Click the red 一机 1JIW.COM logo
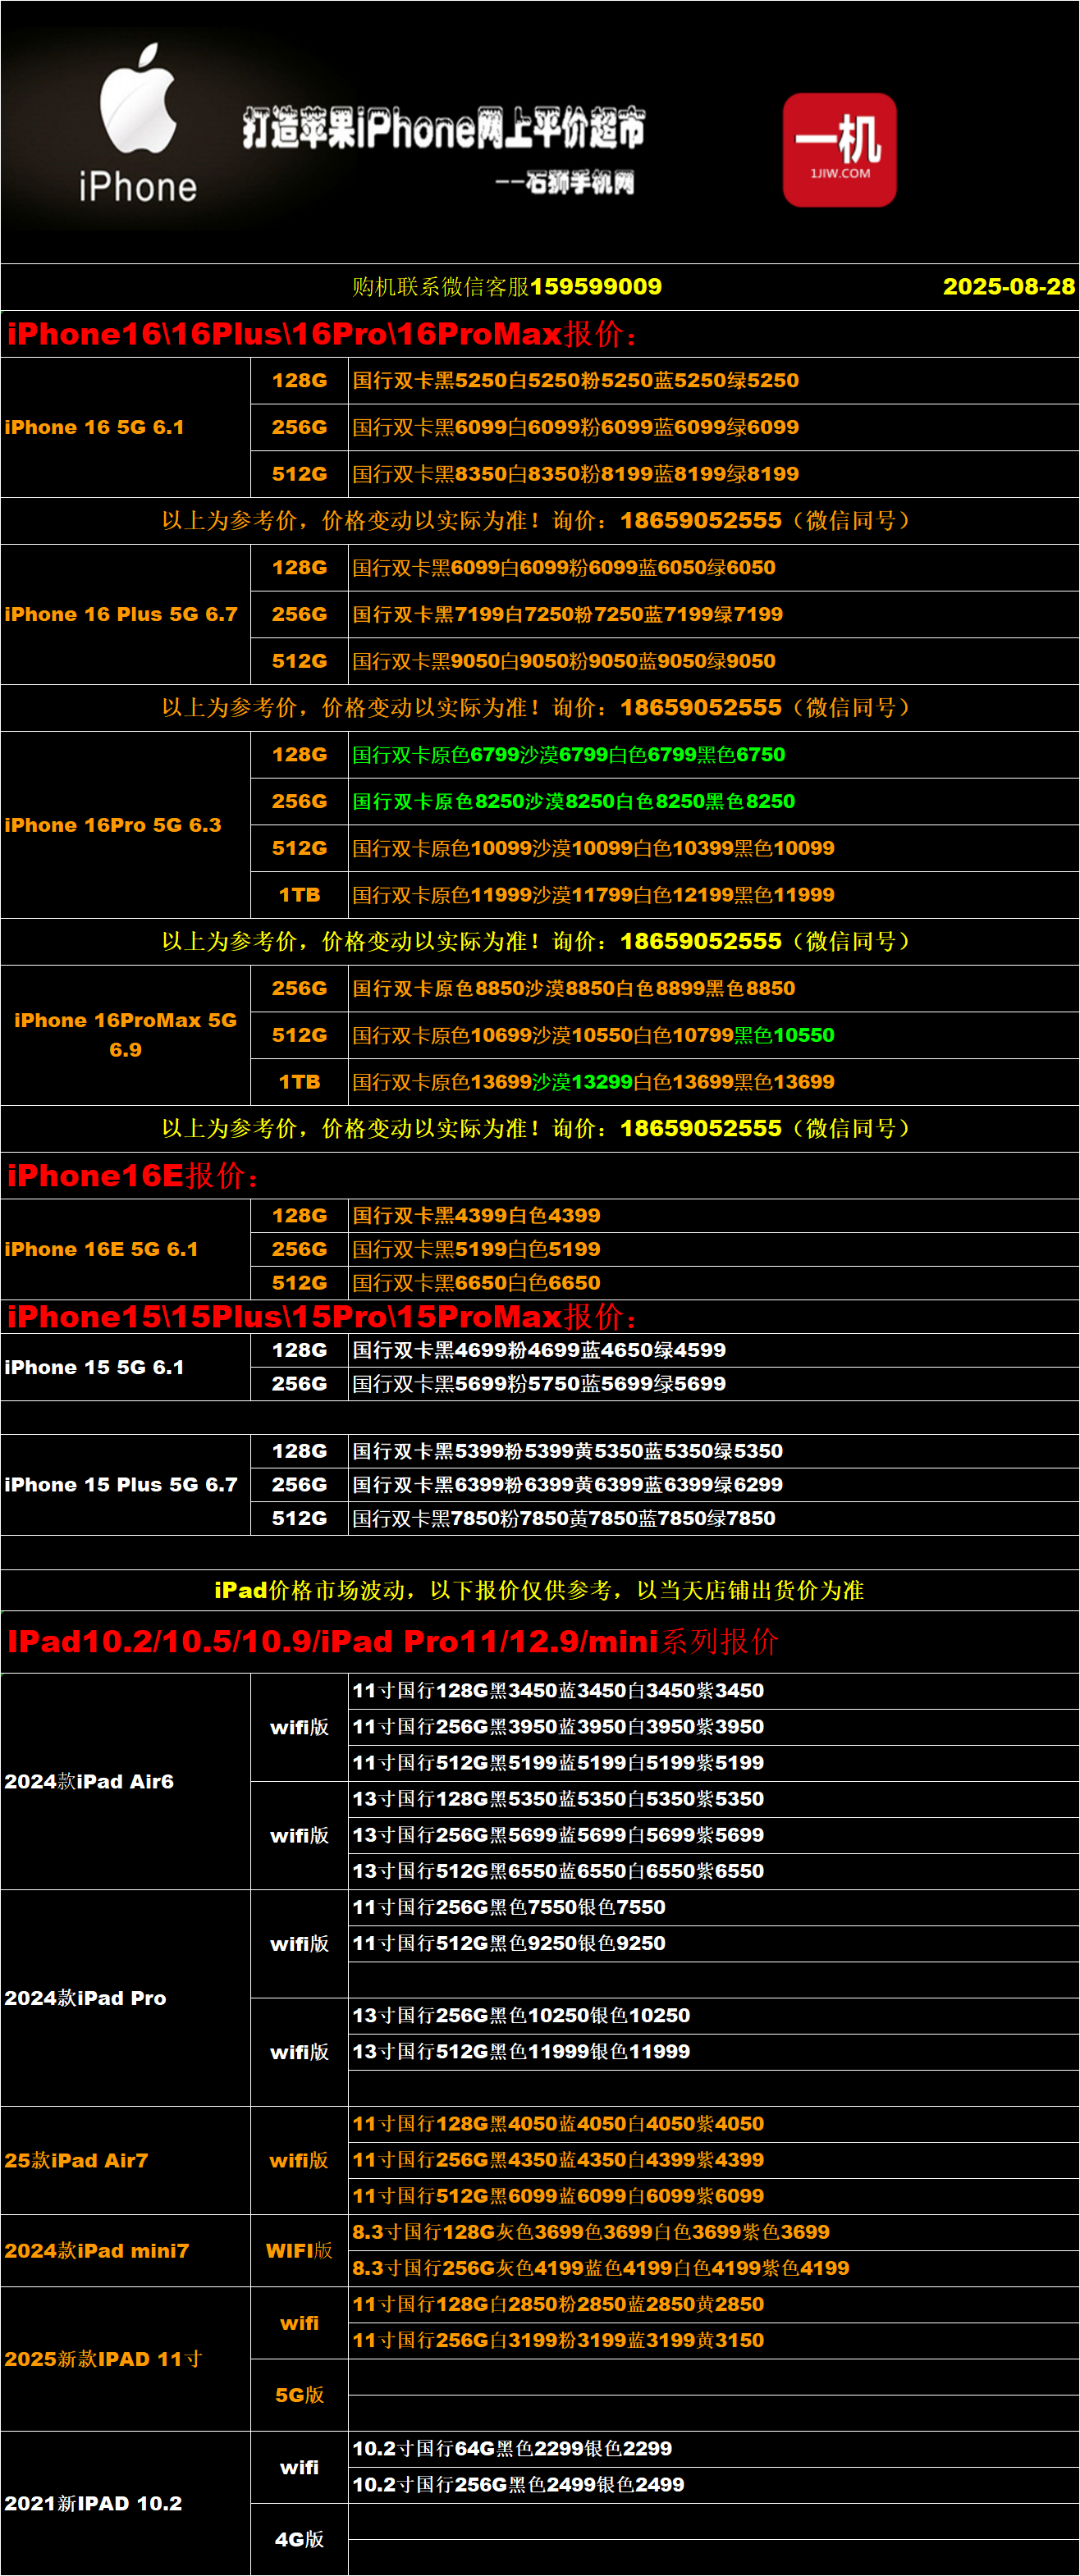Viewport: 1080px width, 2576px height. click(839, 150)
